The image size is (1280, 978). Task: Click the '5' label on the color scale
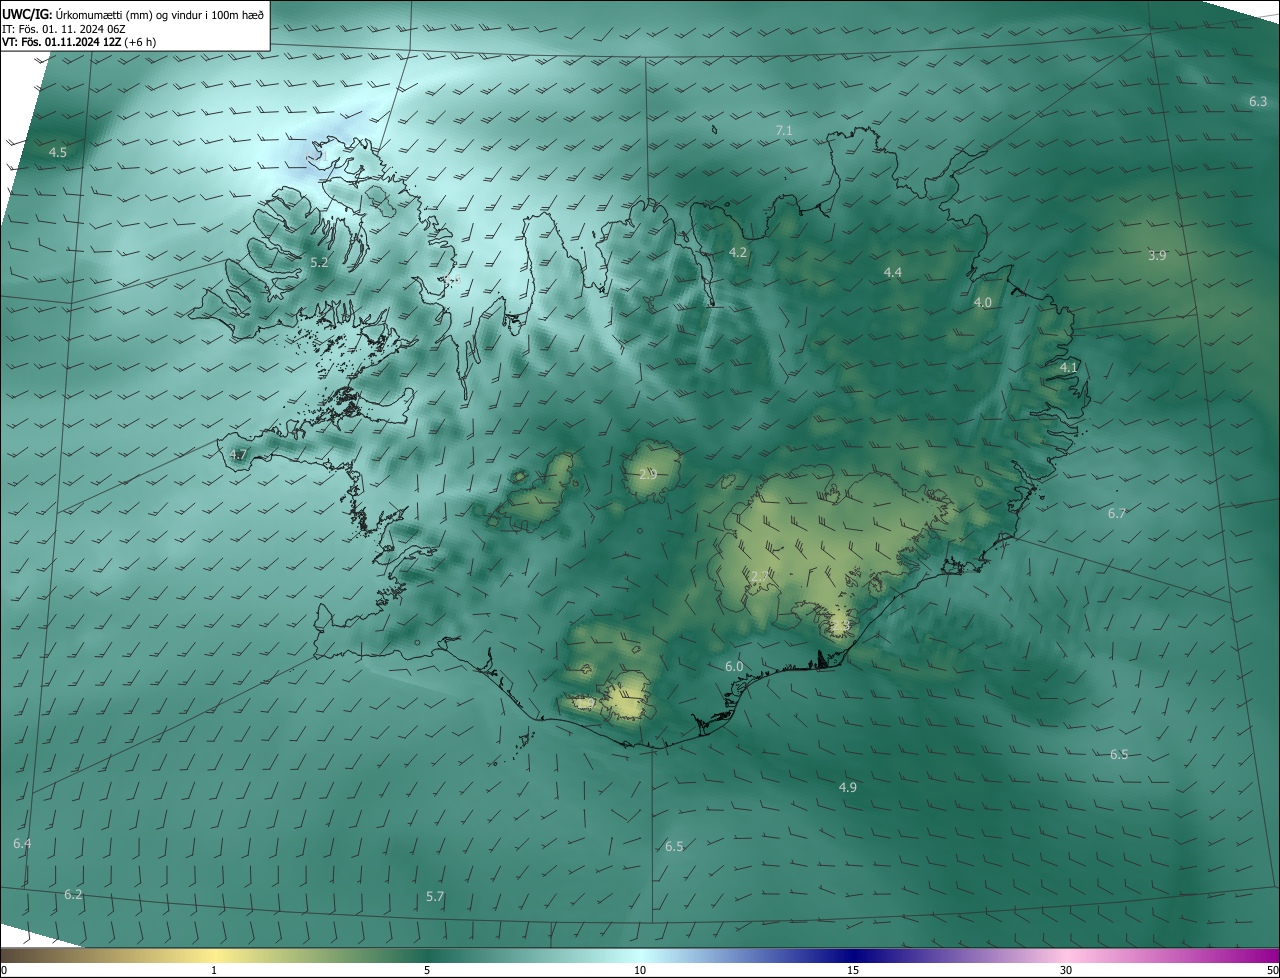pyautogui.click(x=427, y=970)
